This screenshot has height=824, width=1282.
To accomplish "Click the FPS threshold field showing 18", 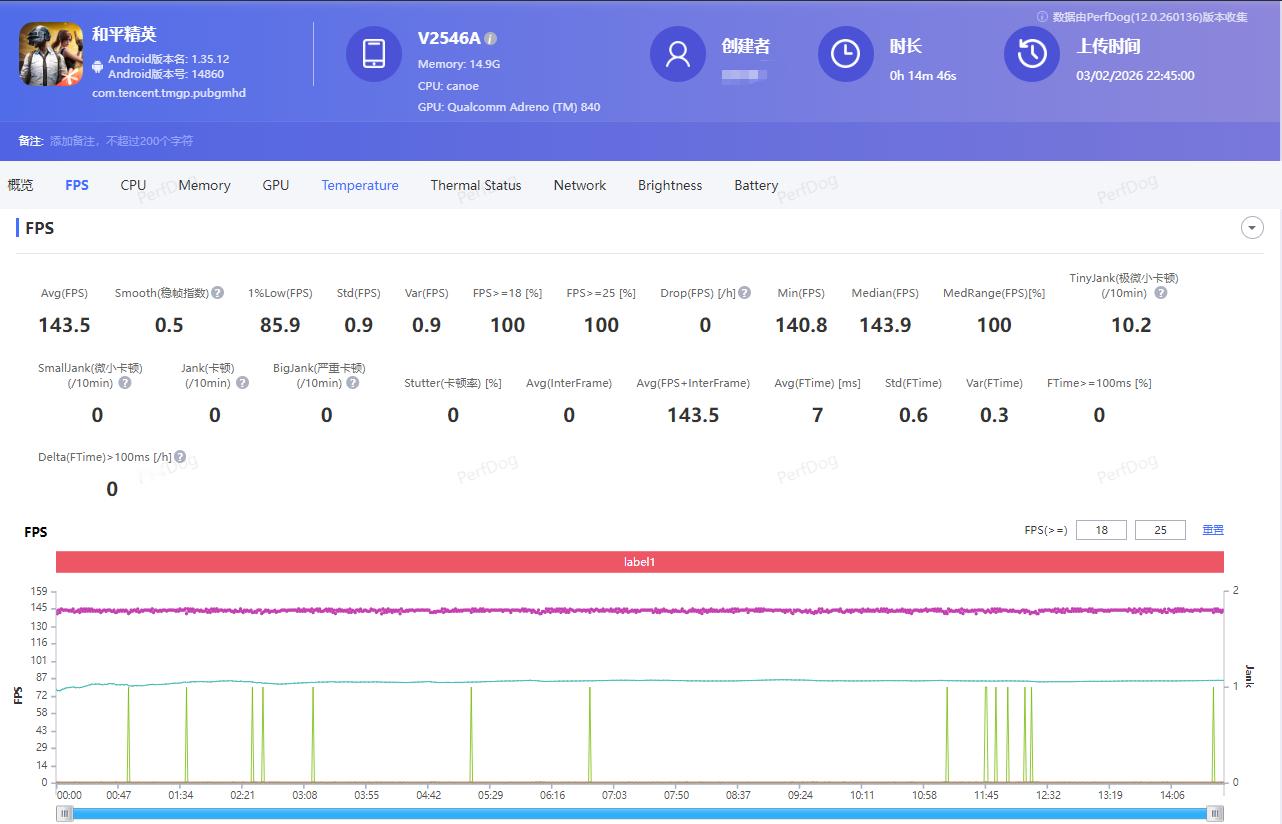I will click(1101, 530).
